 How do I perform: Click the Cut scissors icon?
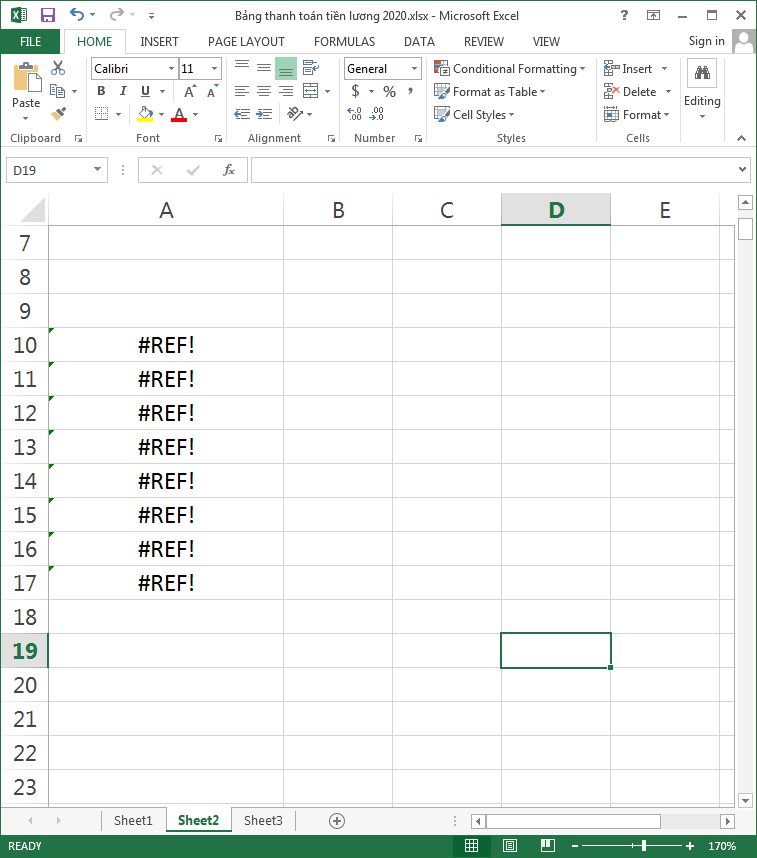(x=58, y=68)
